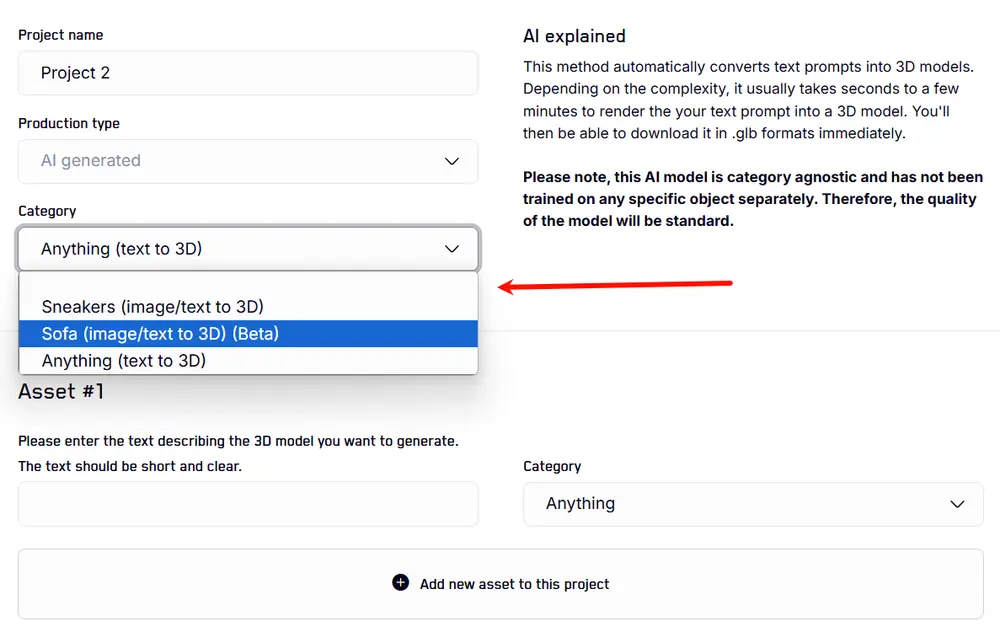Select the blank option at top of list
This screenshot has height=638, width=1000.
pos(248,284)
